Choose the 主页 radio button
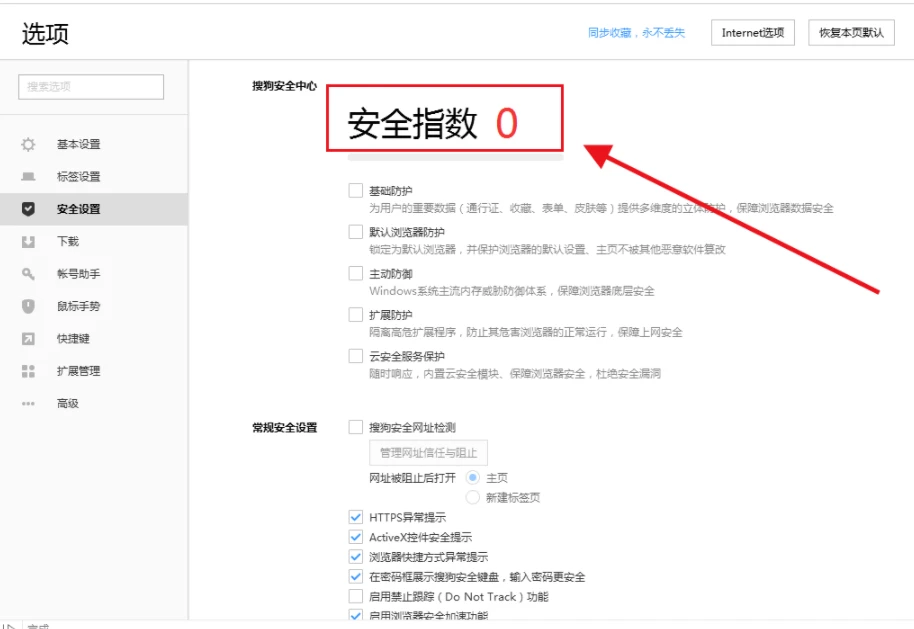914x629 pixels. pyautogui.click(x=473, y=478)
